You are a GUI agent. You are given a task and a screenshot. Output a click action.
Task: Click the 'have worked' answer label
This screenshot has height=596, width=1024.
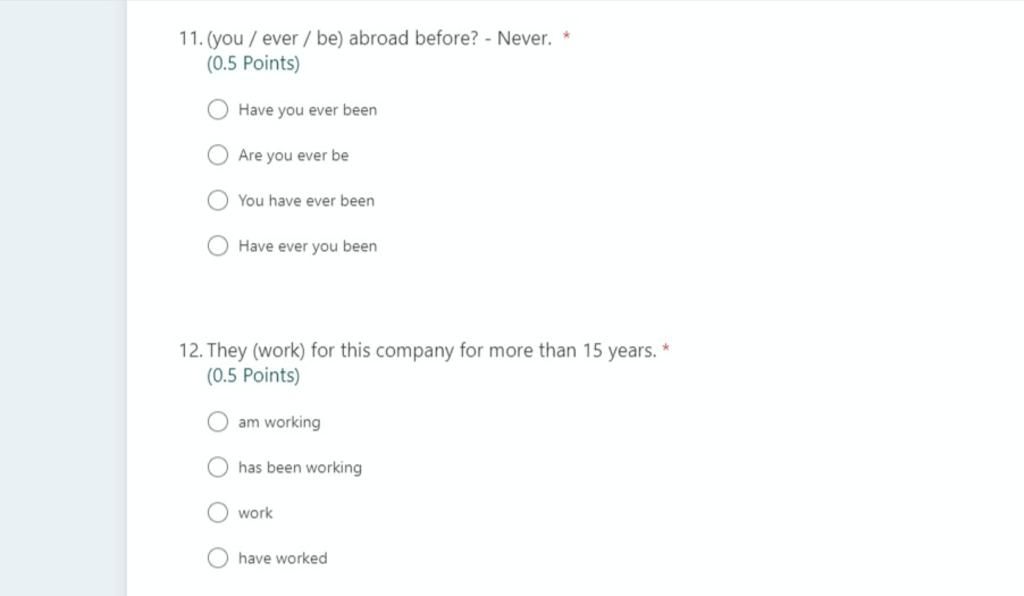[283, 558]
